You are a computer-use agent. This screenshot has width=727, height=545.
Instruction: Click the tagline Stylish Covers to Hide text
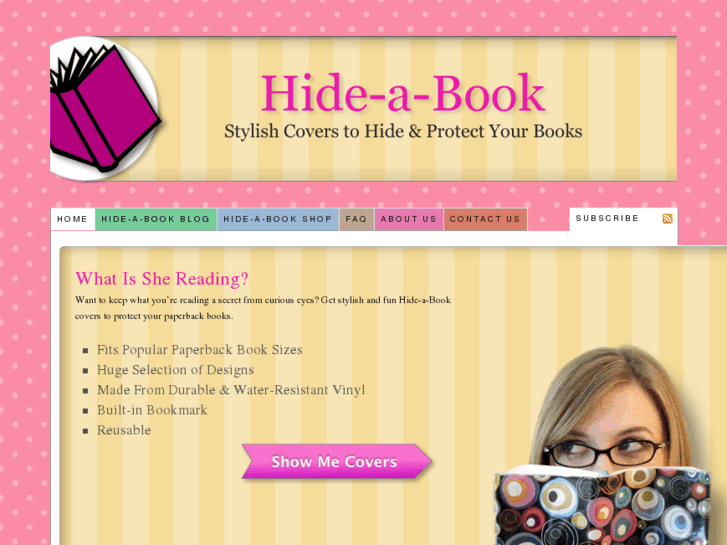pyautogui.click(x=403, y=131)
